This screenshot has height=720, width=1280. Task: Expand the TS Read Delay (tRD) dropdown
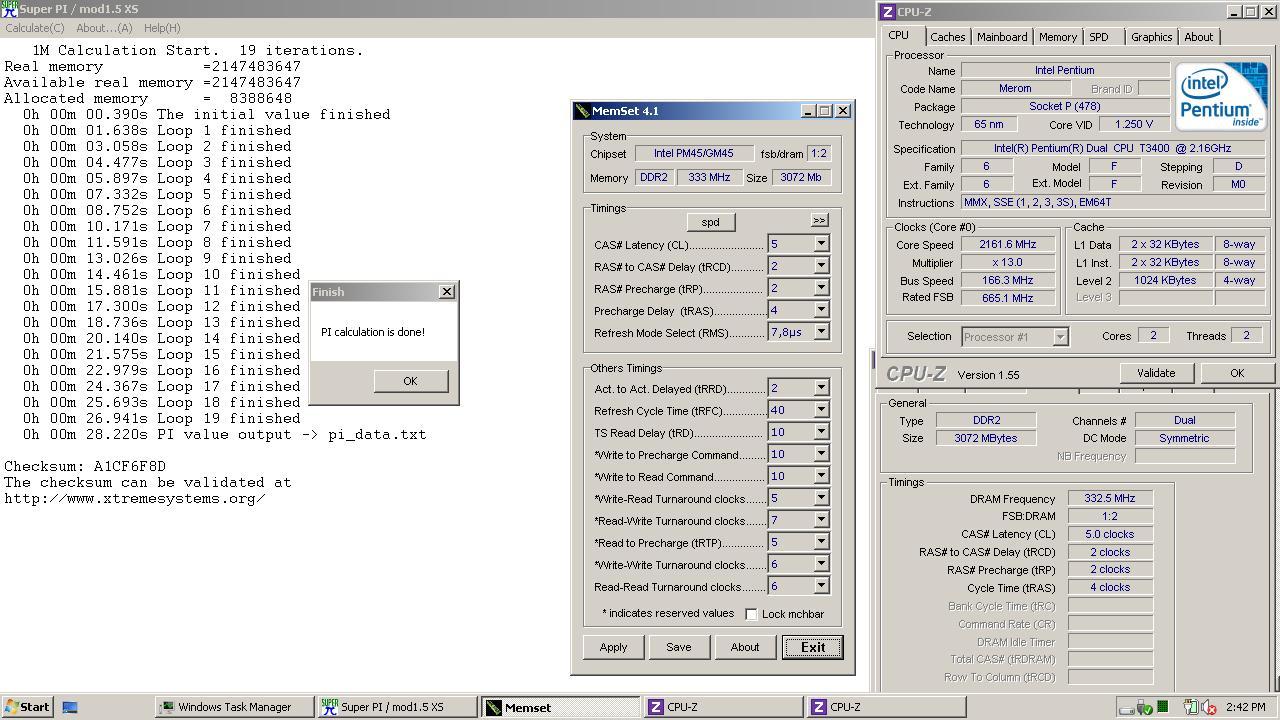[820, 432]
